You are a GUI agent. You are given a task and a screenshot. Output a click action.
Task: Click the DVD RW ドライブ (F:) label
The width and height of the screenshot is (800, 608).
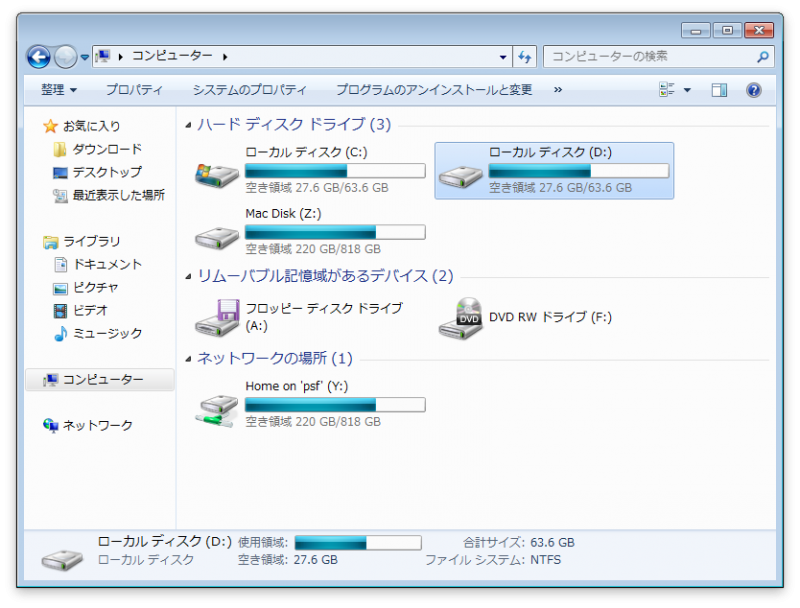tap(550, 317)
